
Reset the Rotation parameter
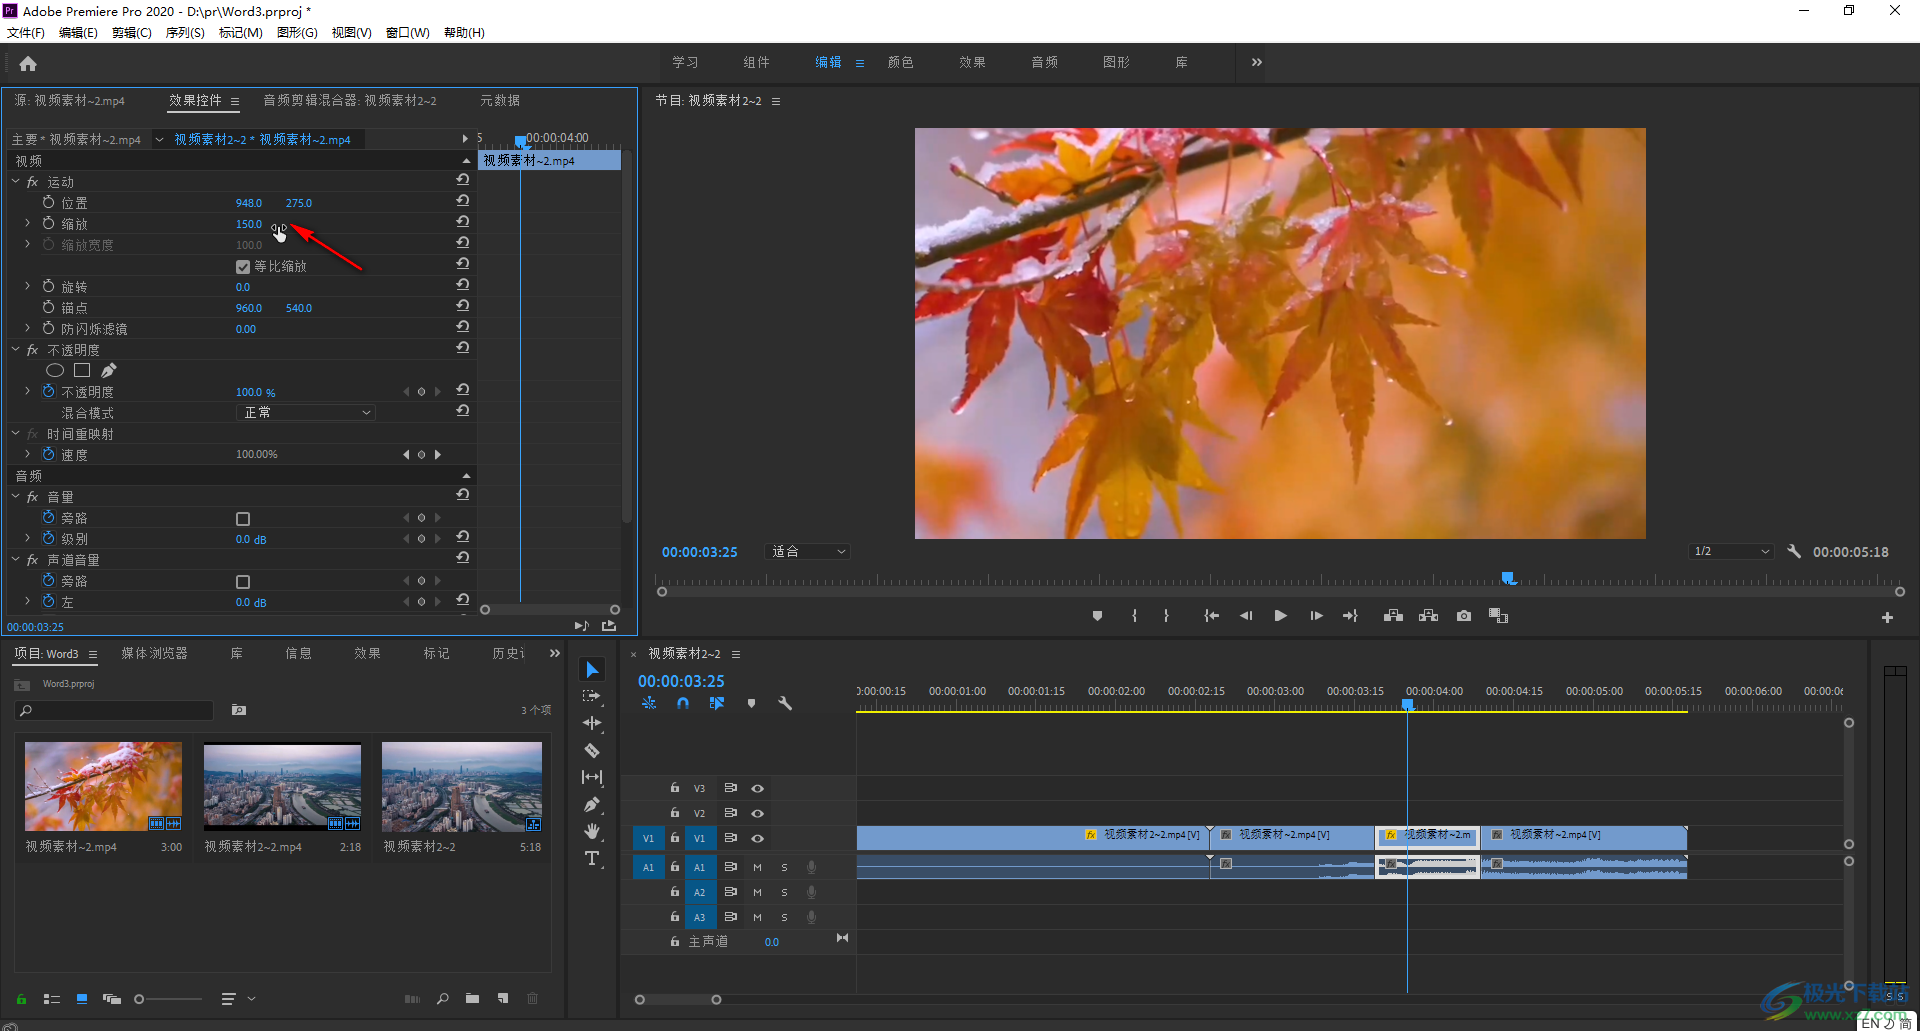coord(463,285)
